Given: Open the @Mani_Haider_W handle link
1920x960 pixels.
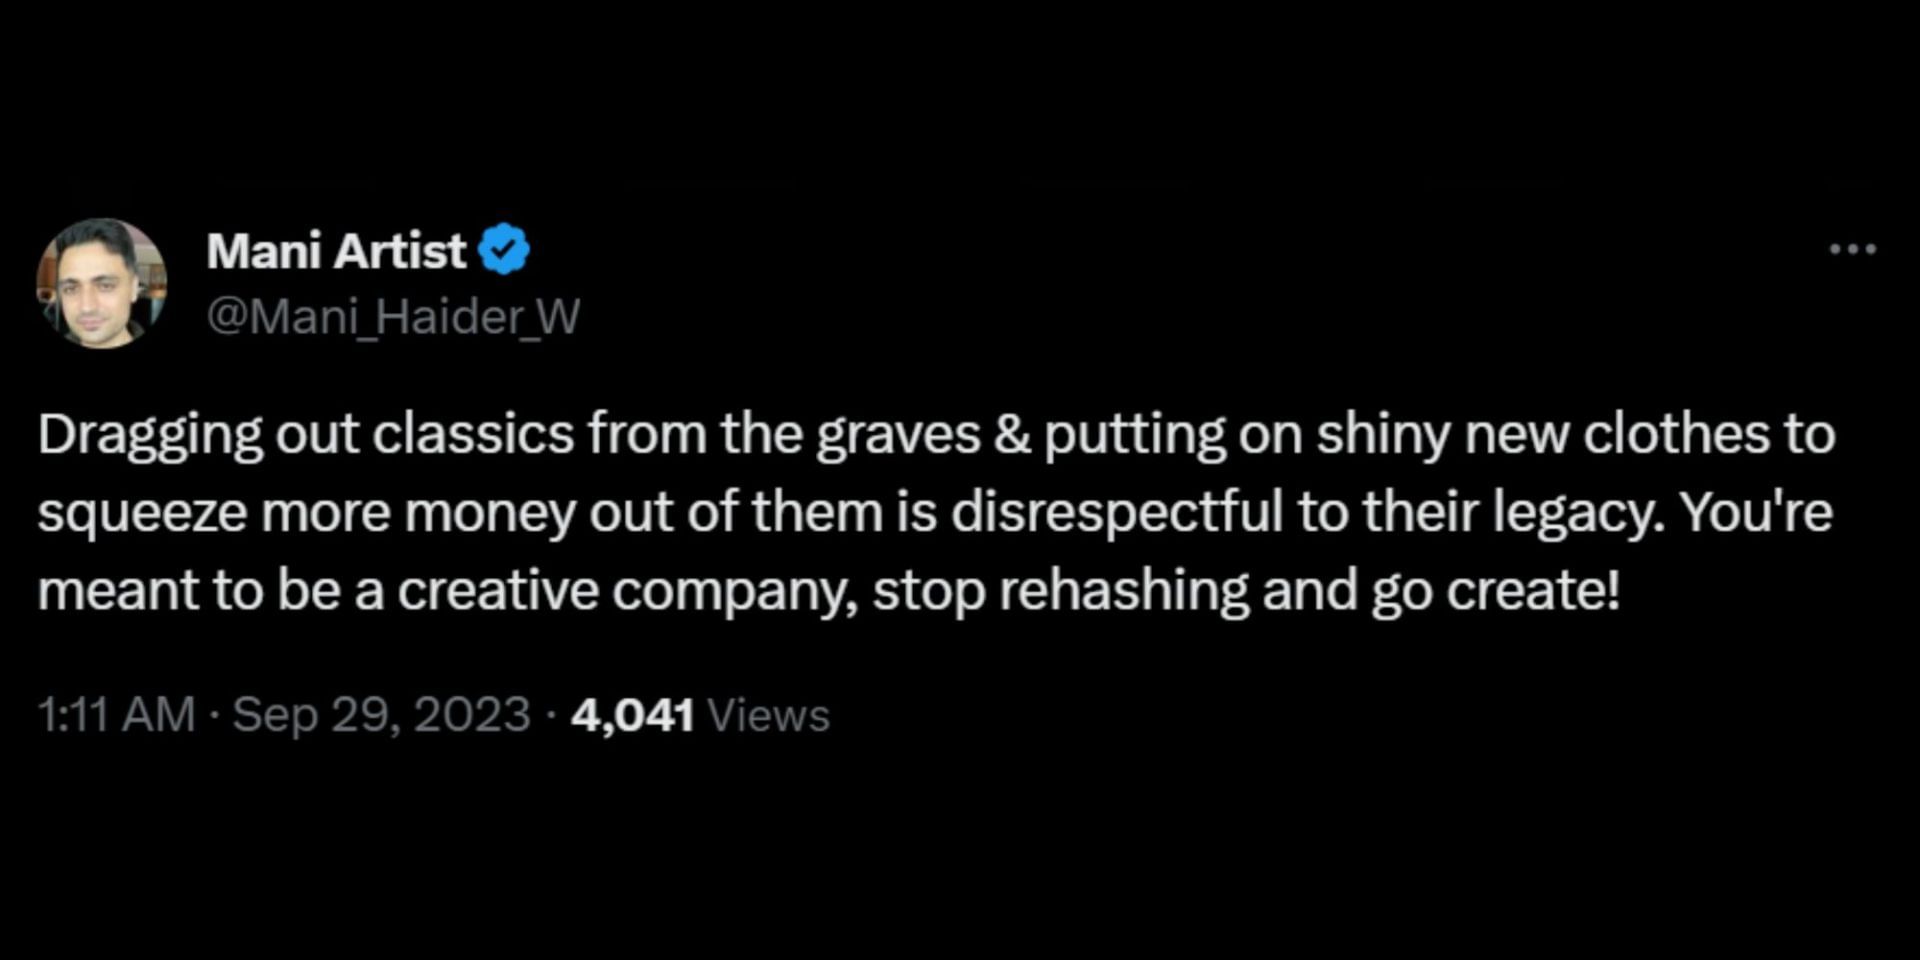Looking at the screenshot, I should click(393, 317).
